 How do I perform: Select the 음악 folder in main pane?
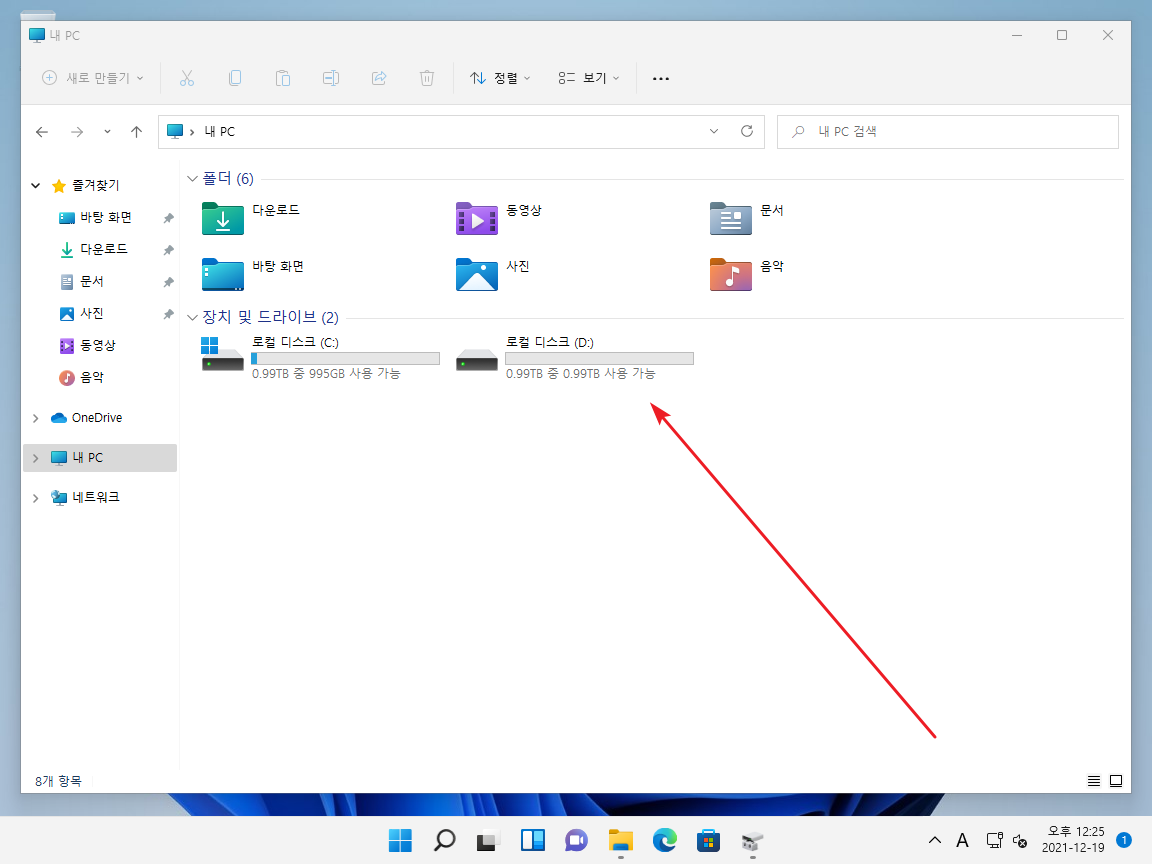747,274
